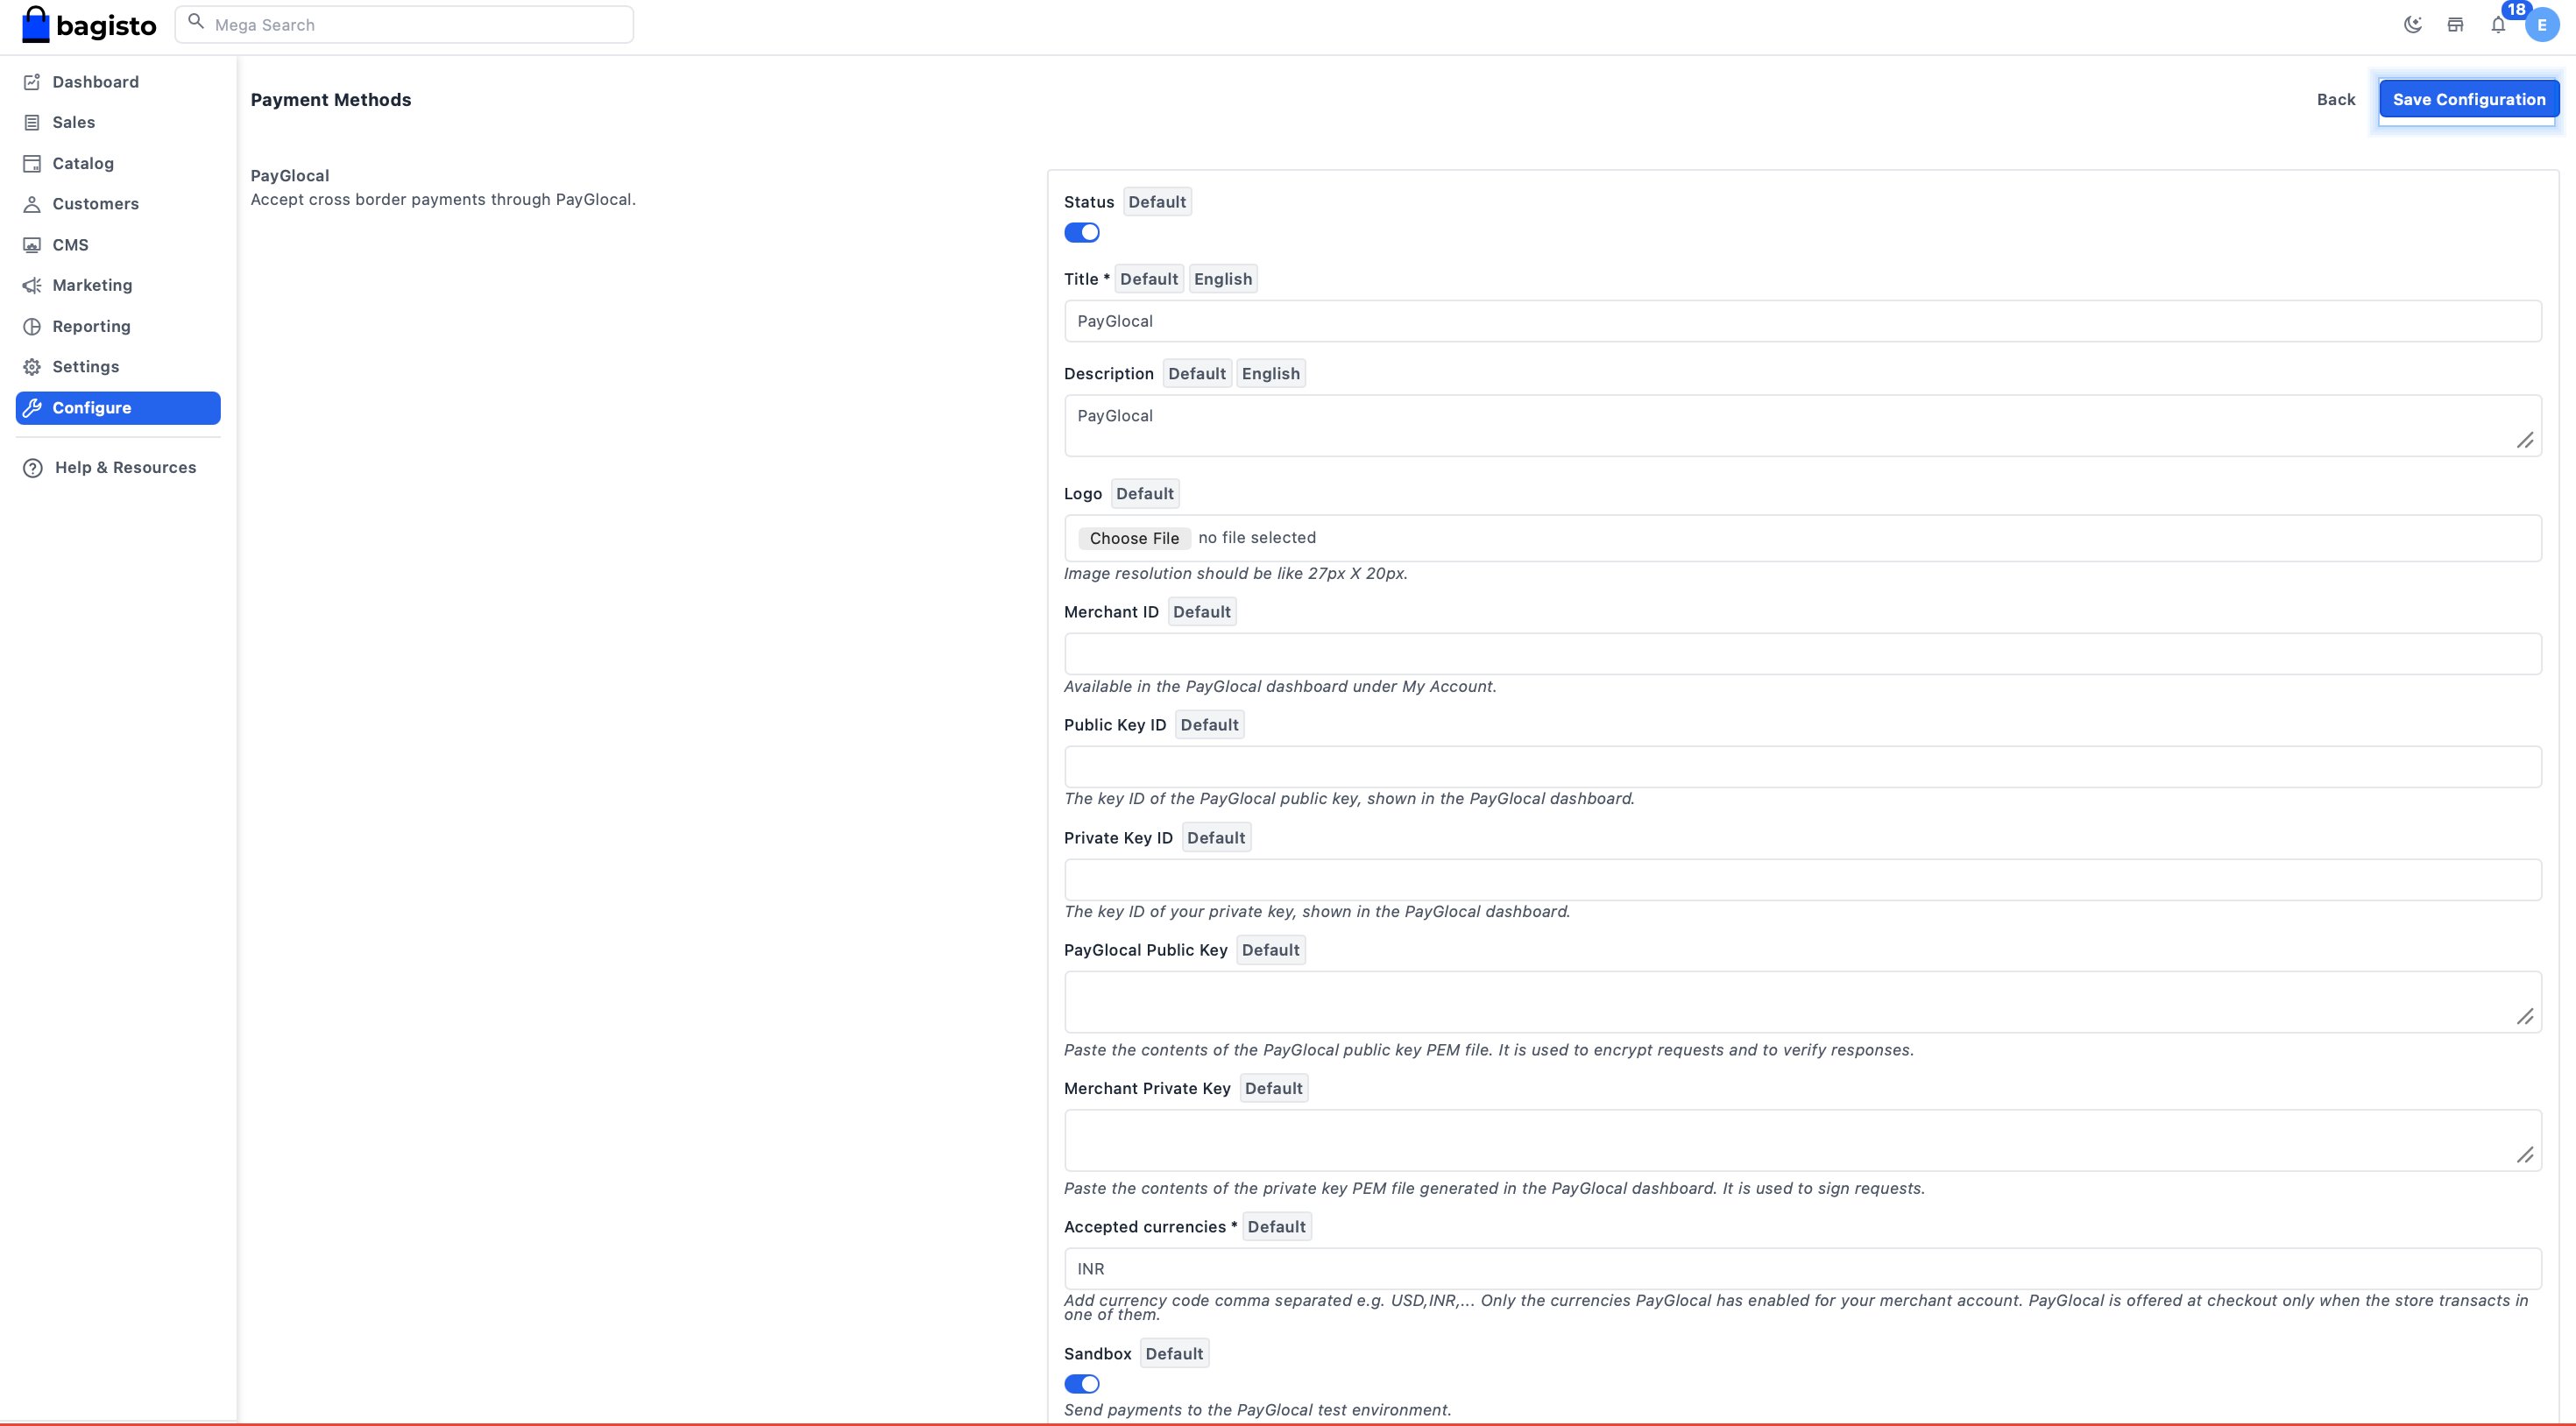
Task: Click the Customers sidebar icon
Action: 32,204
